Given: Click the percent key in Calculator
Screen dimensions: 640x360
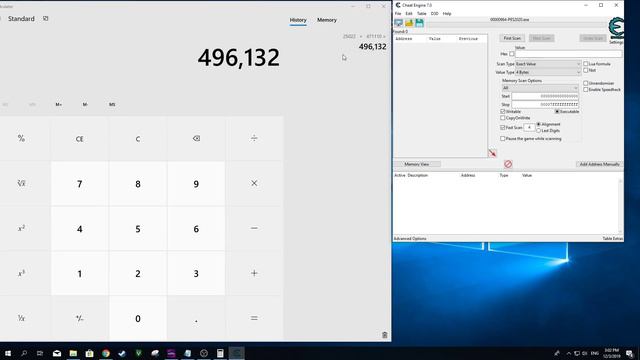Looking at the screenshot, I should [21, 138].
